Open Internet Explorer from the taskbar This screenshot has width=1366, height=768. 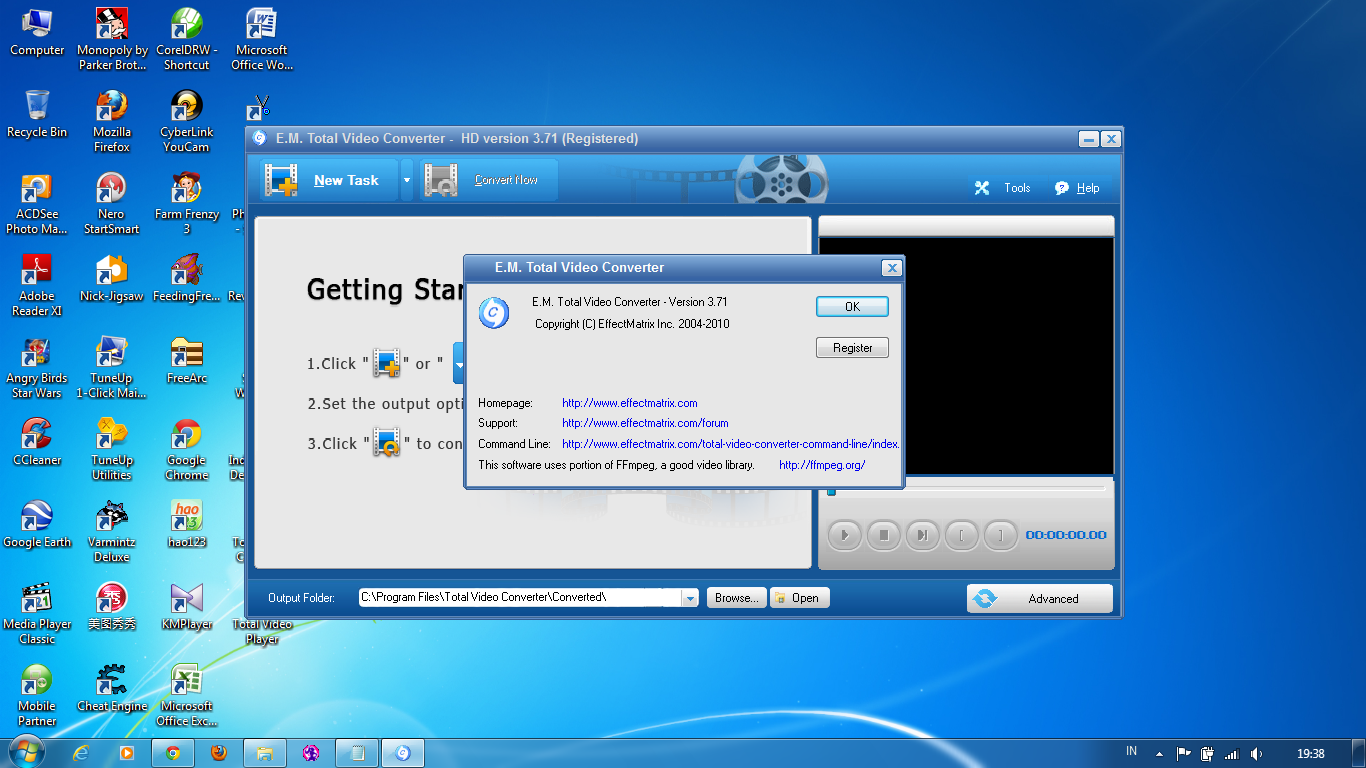point(82,753)
